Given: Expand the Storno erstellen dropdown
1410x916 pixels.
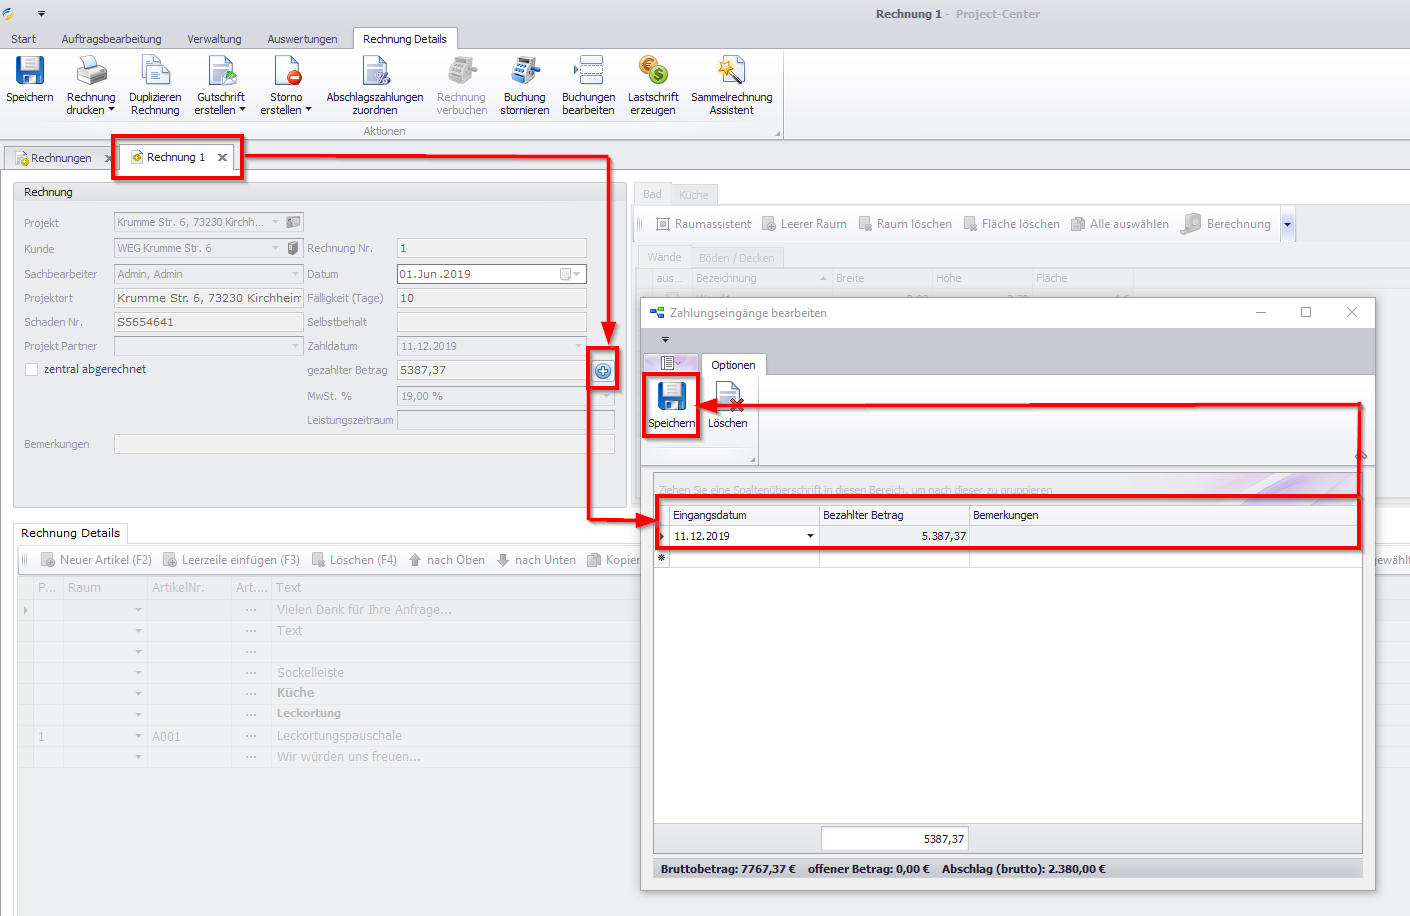Looking at the screenshot, I should click(x=308, y=110).
